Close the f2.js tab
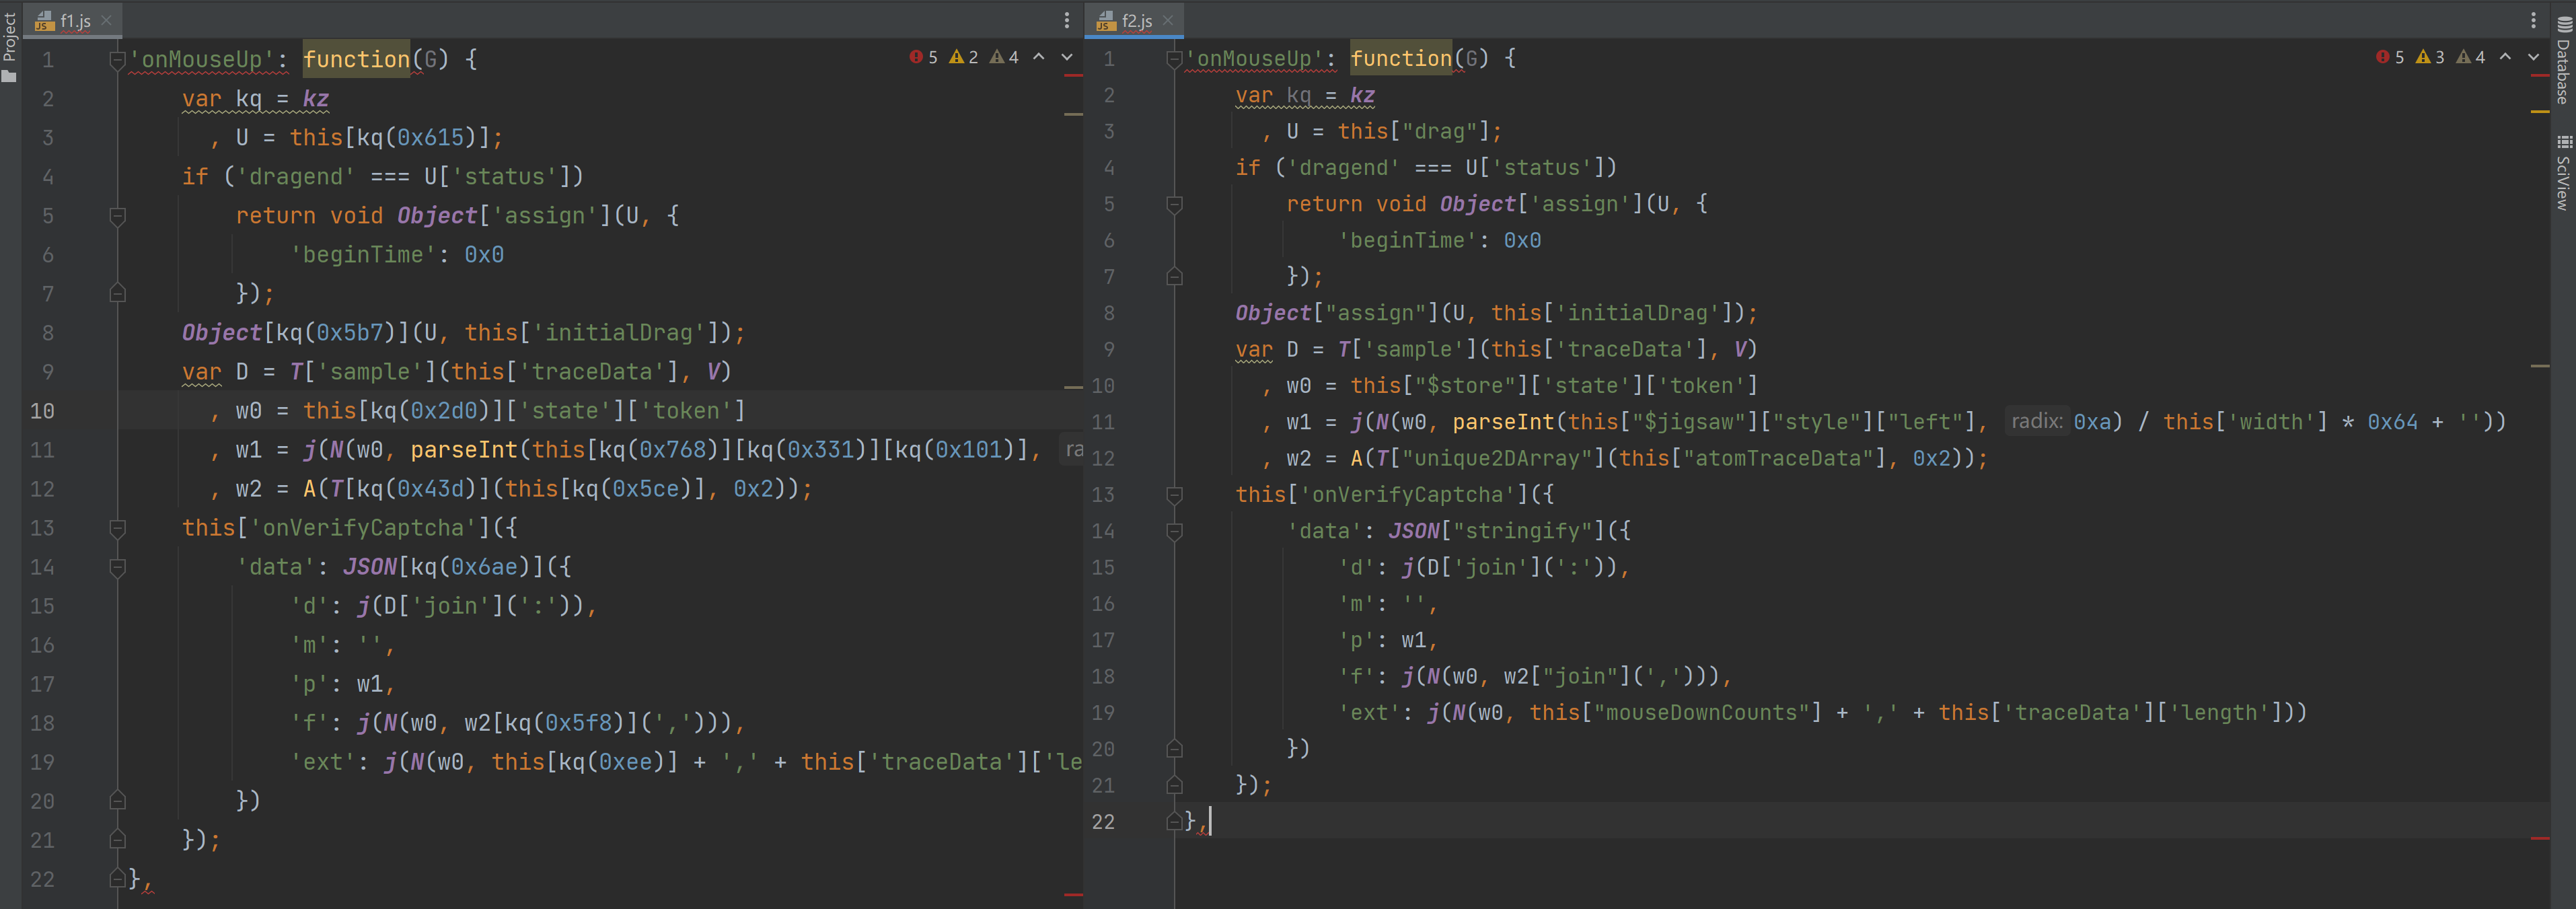Image resolution: width=2576 pixels, height=909 pixels. click(1168, 20)
